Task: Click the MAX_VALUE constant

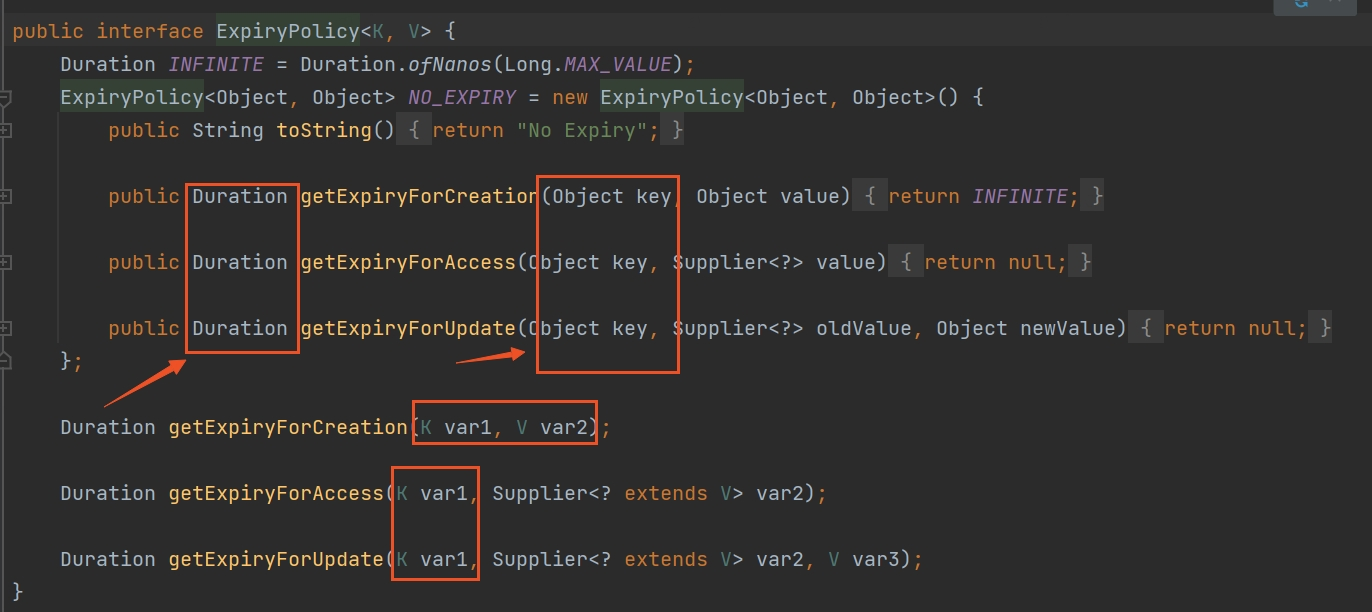Action: tap(618, 65)
